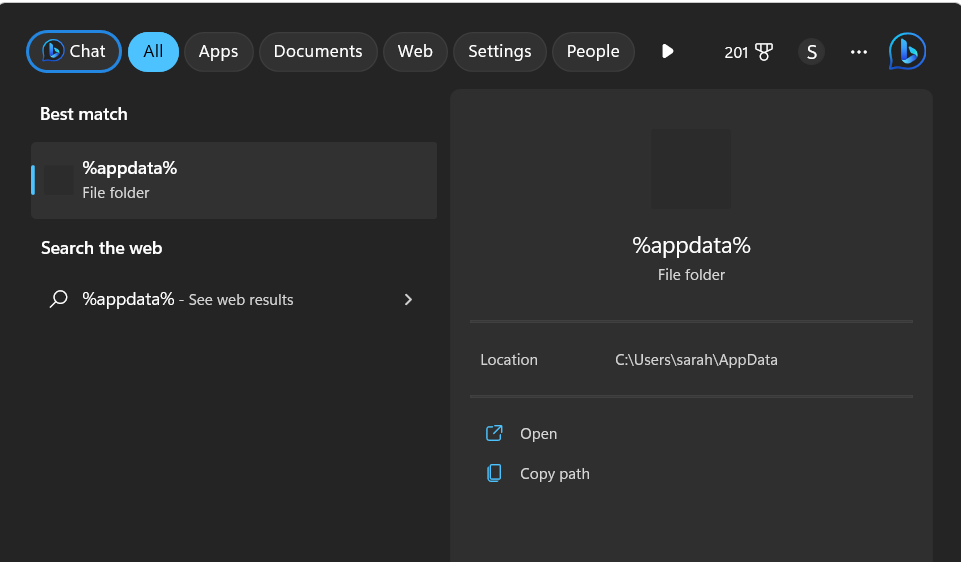The image size is (961, 562).
Task: Click the magnifier icon beside web result
Action: [59, 299]
